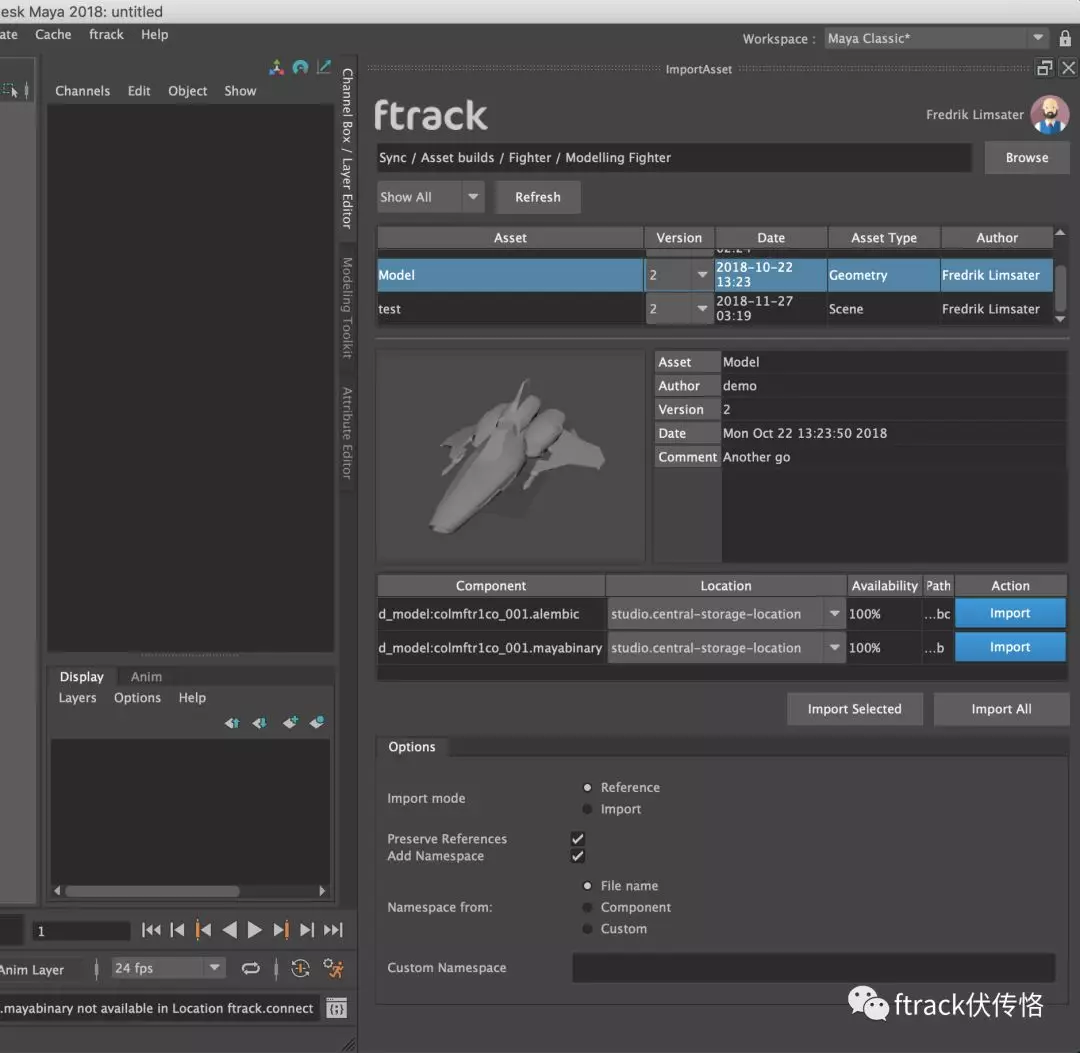The width and height of the screenshot is (1080, 1053).
Task: Open the Cache menu
Action: pyautogui.click(x=53, y=34)
